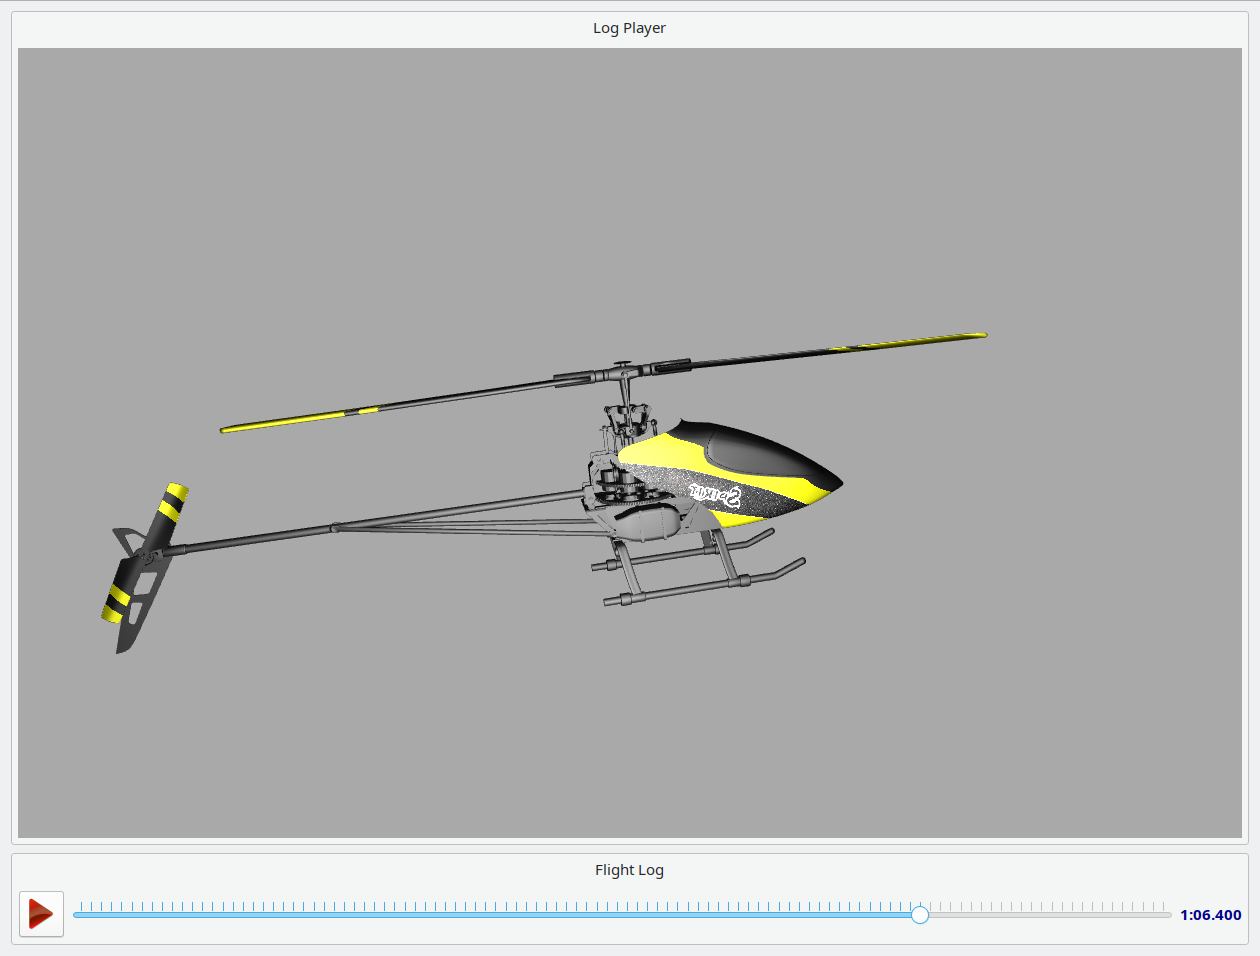Click the servo mechanism under the rotor mast

click(x=625, y=420)
